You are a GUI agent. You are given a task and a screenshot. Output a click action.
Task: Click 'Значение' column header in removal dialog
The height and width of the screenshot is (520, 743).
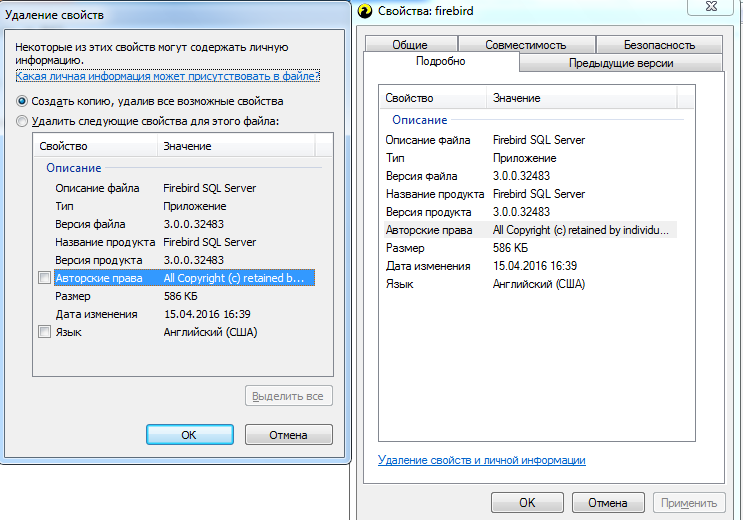point(236,146)
